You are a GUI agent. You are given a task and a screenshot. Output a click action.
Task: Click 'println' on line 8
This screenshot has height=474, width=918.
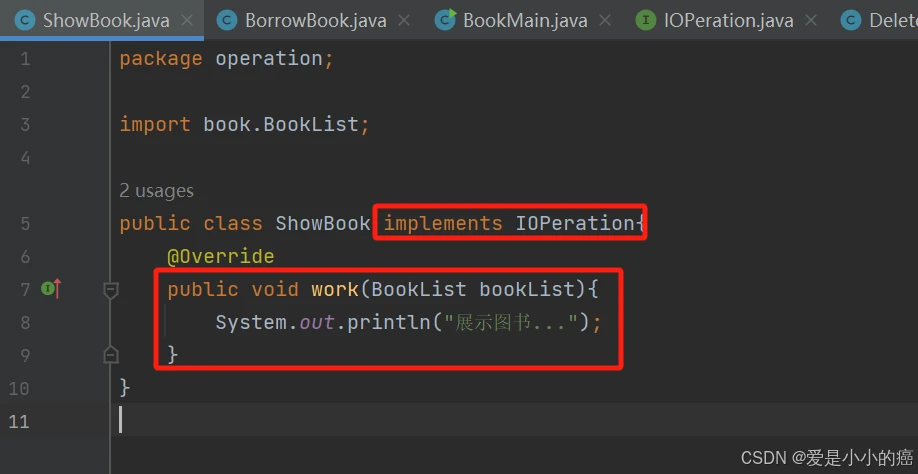(389, 322)
